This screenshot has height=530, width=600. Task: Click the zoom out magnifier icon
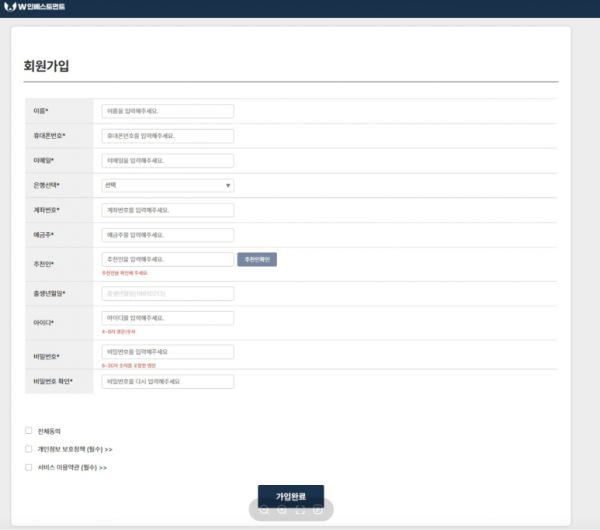[x=264, y=510]
